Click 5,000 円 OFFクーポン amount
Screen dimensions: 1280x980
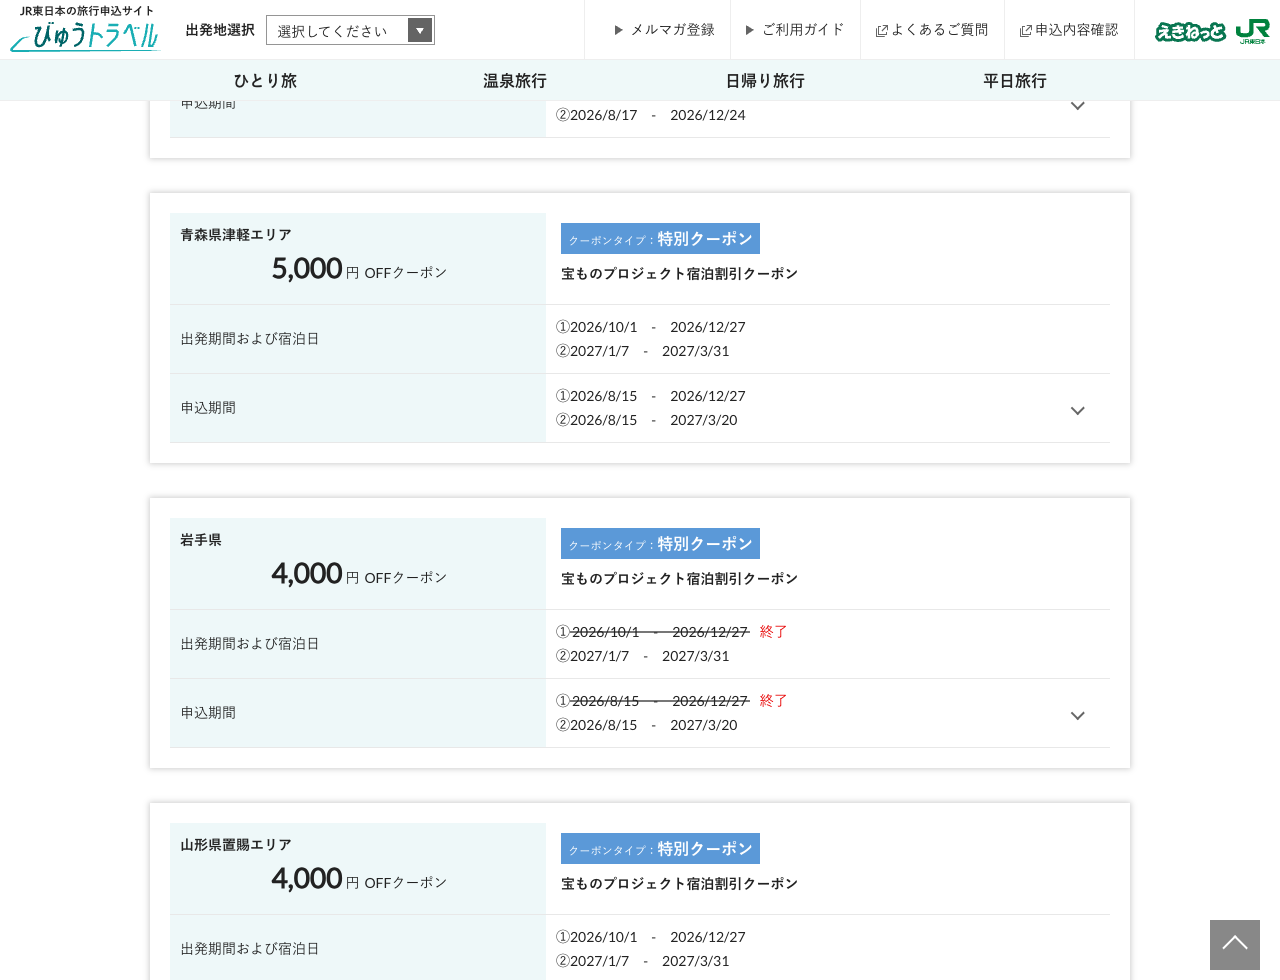[359, 269]
